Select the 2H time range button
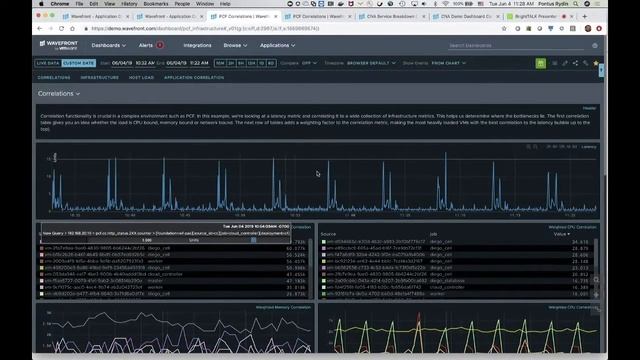 231,63
